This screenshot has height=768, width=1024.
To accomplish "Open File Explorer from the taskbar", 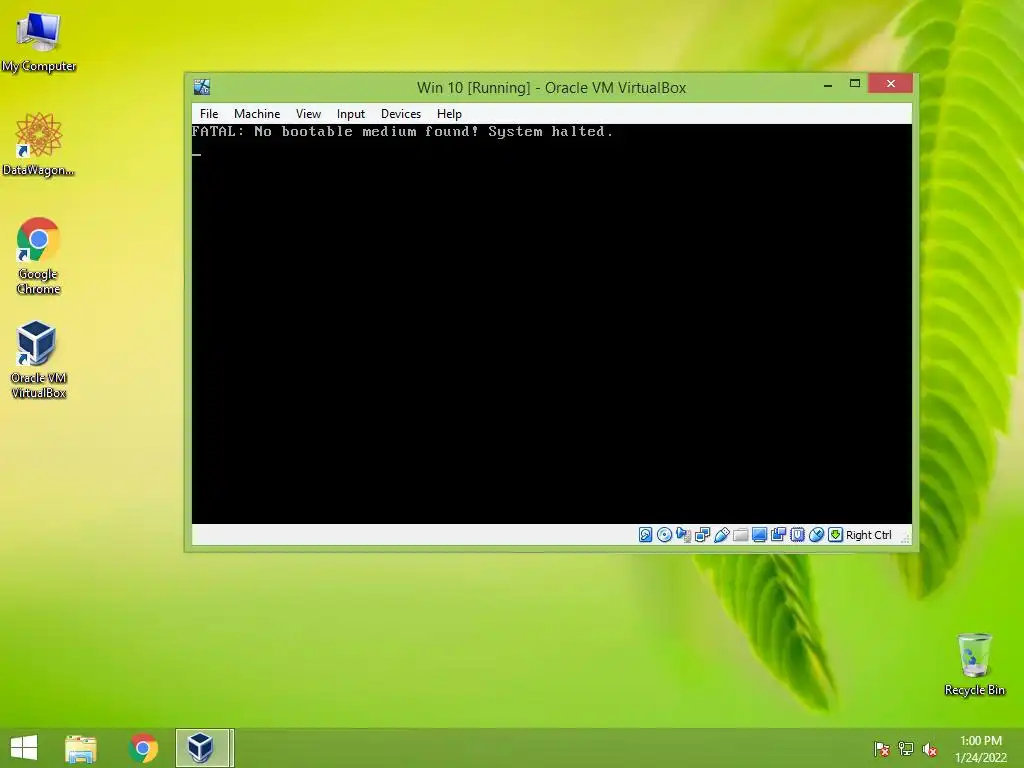I will click(80, 748).
